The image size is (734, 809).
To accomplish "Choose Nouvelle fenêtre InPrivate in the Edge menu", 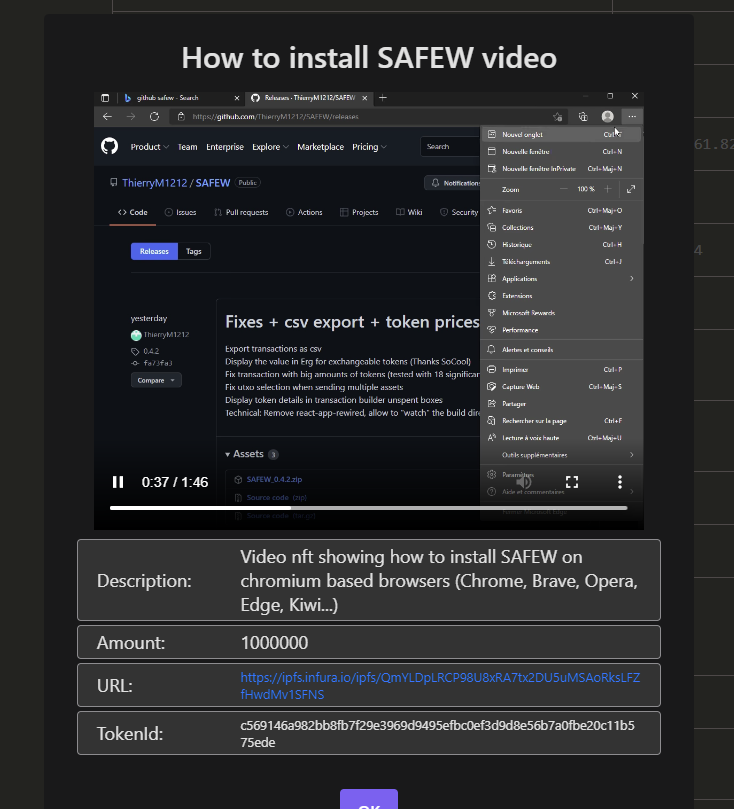I will coord(562,169).
